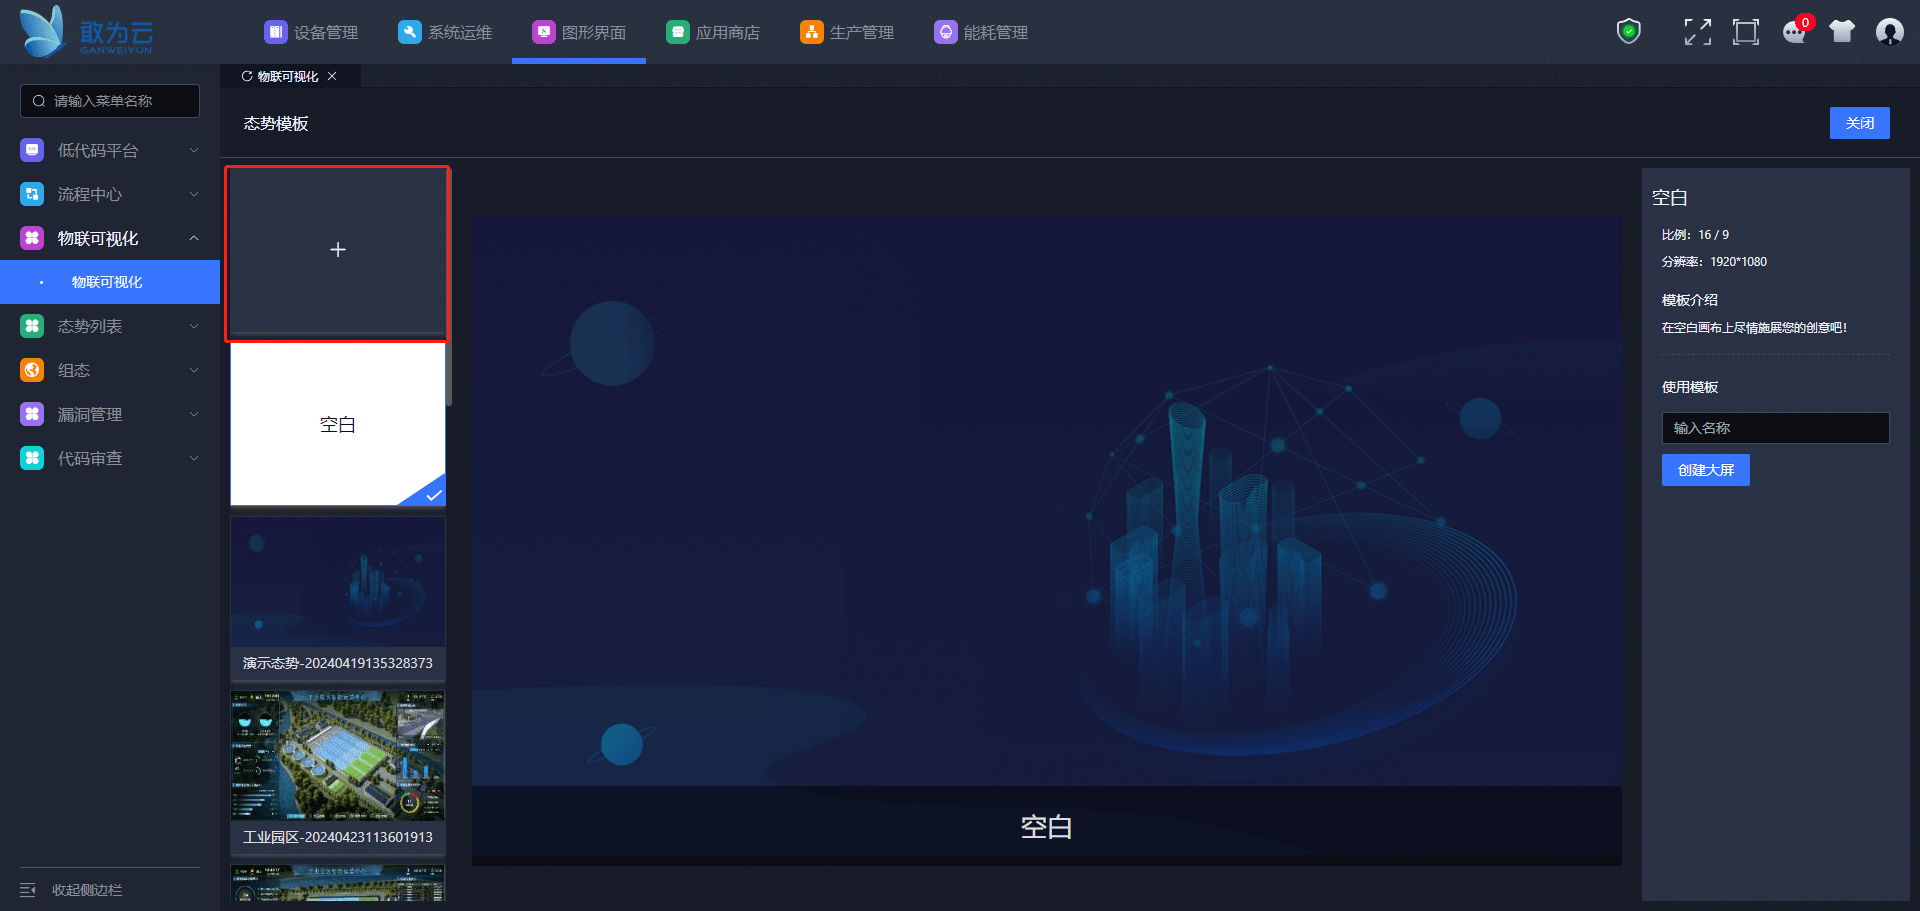Click the collapse sidebar icon at bottom
1920x911 pixels.
pyautogui.click(x=28, y=890)
